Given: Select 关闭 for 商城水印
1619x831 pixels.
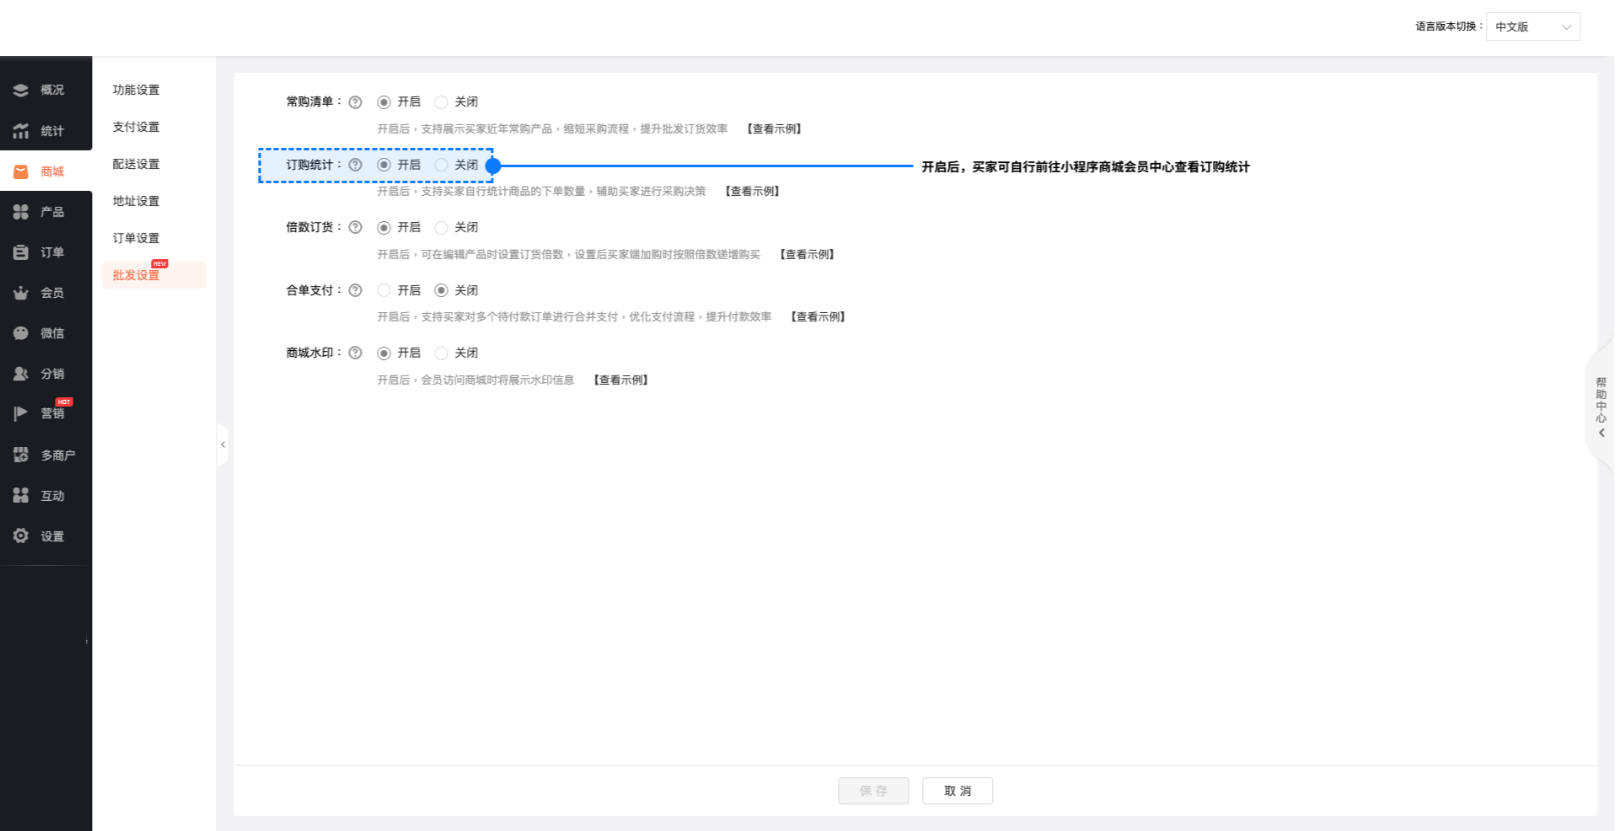Looking at the screenshot, I should pyautogui.click(x=441, y=353).
